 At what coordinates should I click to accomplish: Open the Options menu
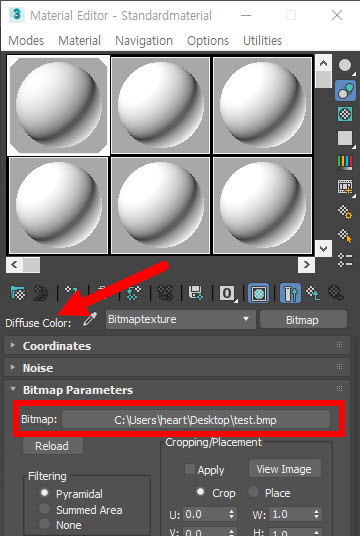pos(208,41)
